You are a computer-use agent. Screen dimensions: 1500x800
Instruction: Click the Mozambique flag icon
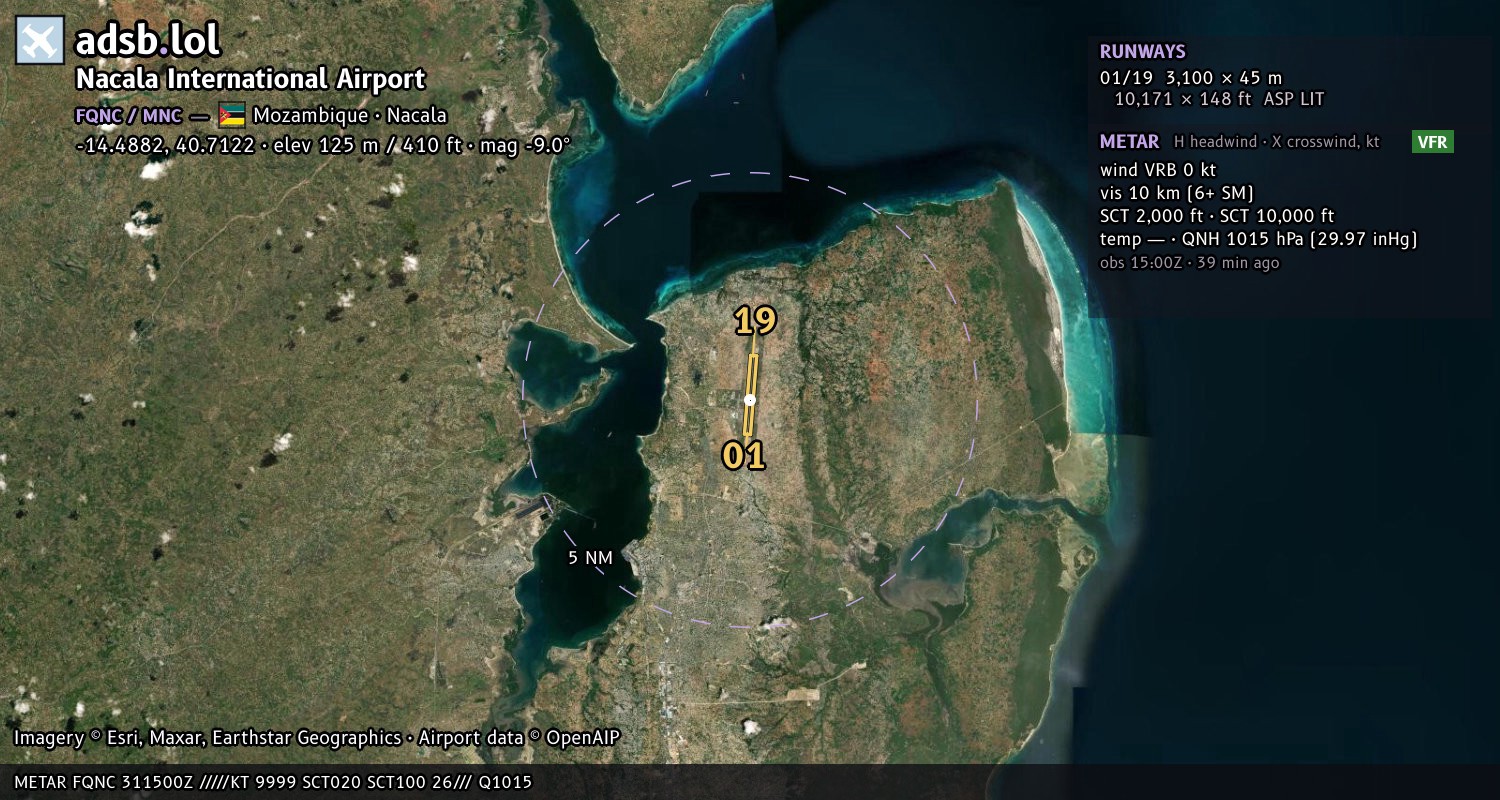(232, 115)
